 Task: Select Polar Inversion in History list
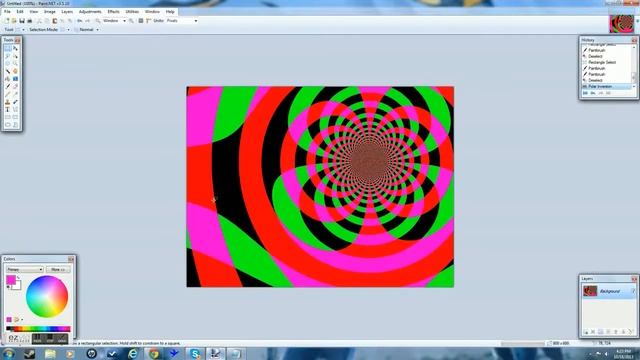[x=607, y=87]
